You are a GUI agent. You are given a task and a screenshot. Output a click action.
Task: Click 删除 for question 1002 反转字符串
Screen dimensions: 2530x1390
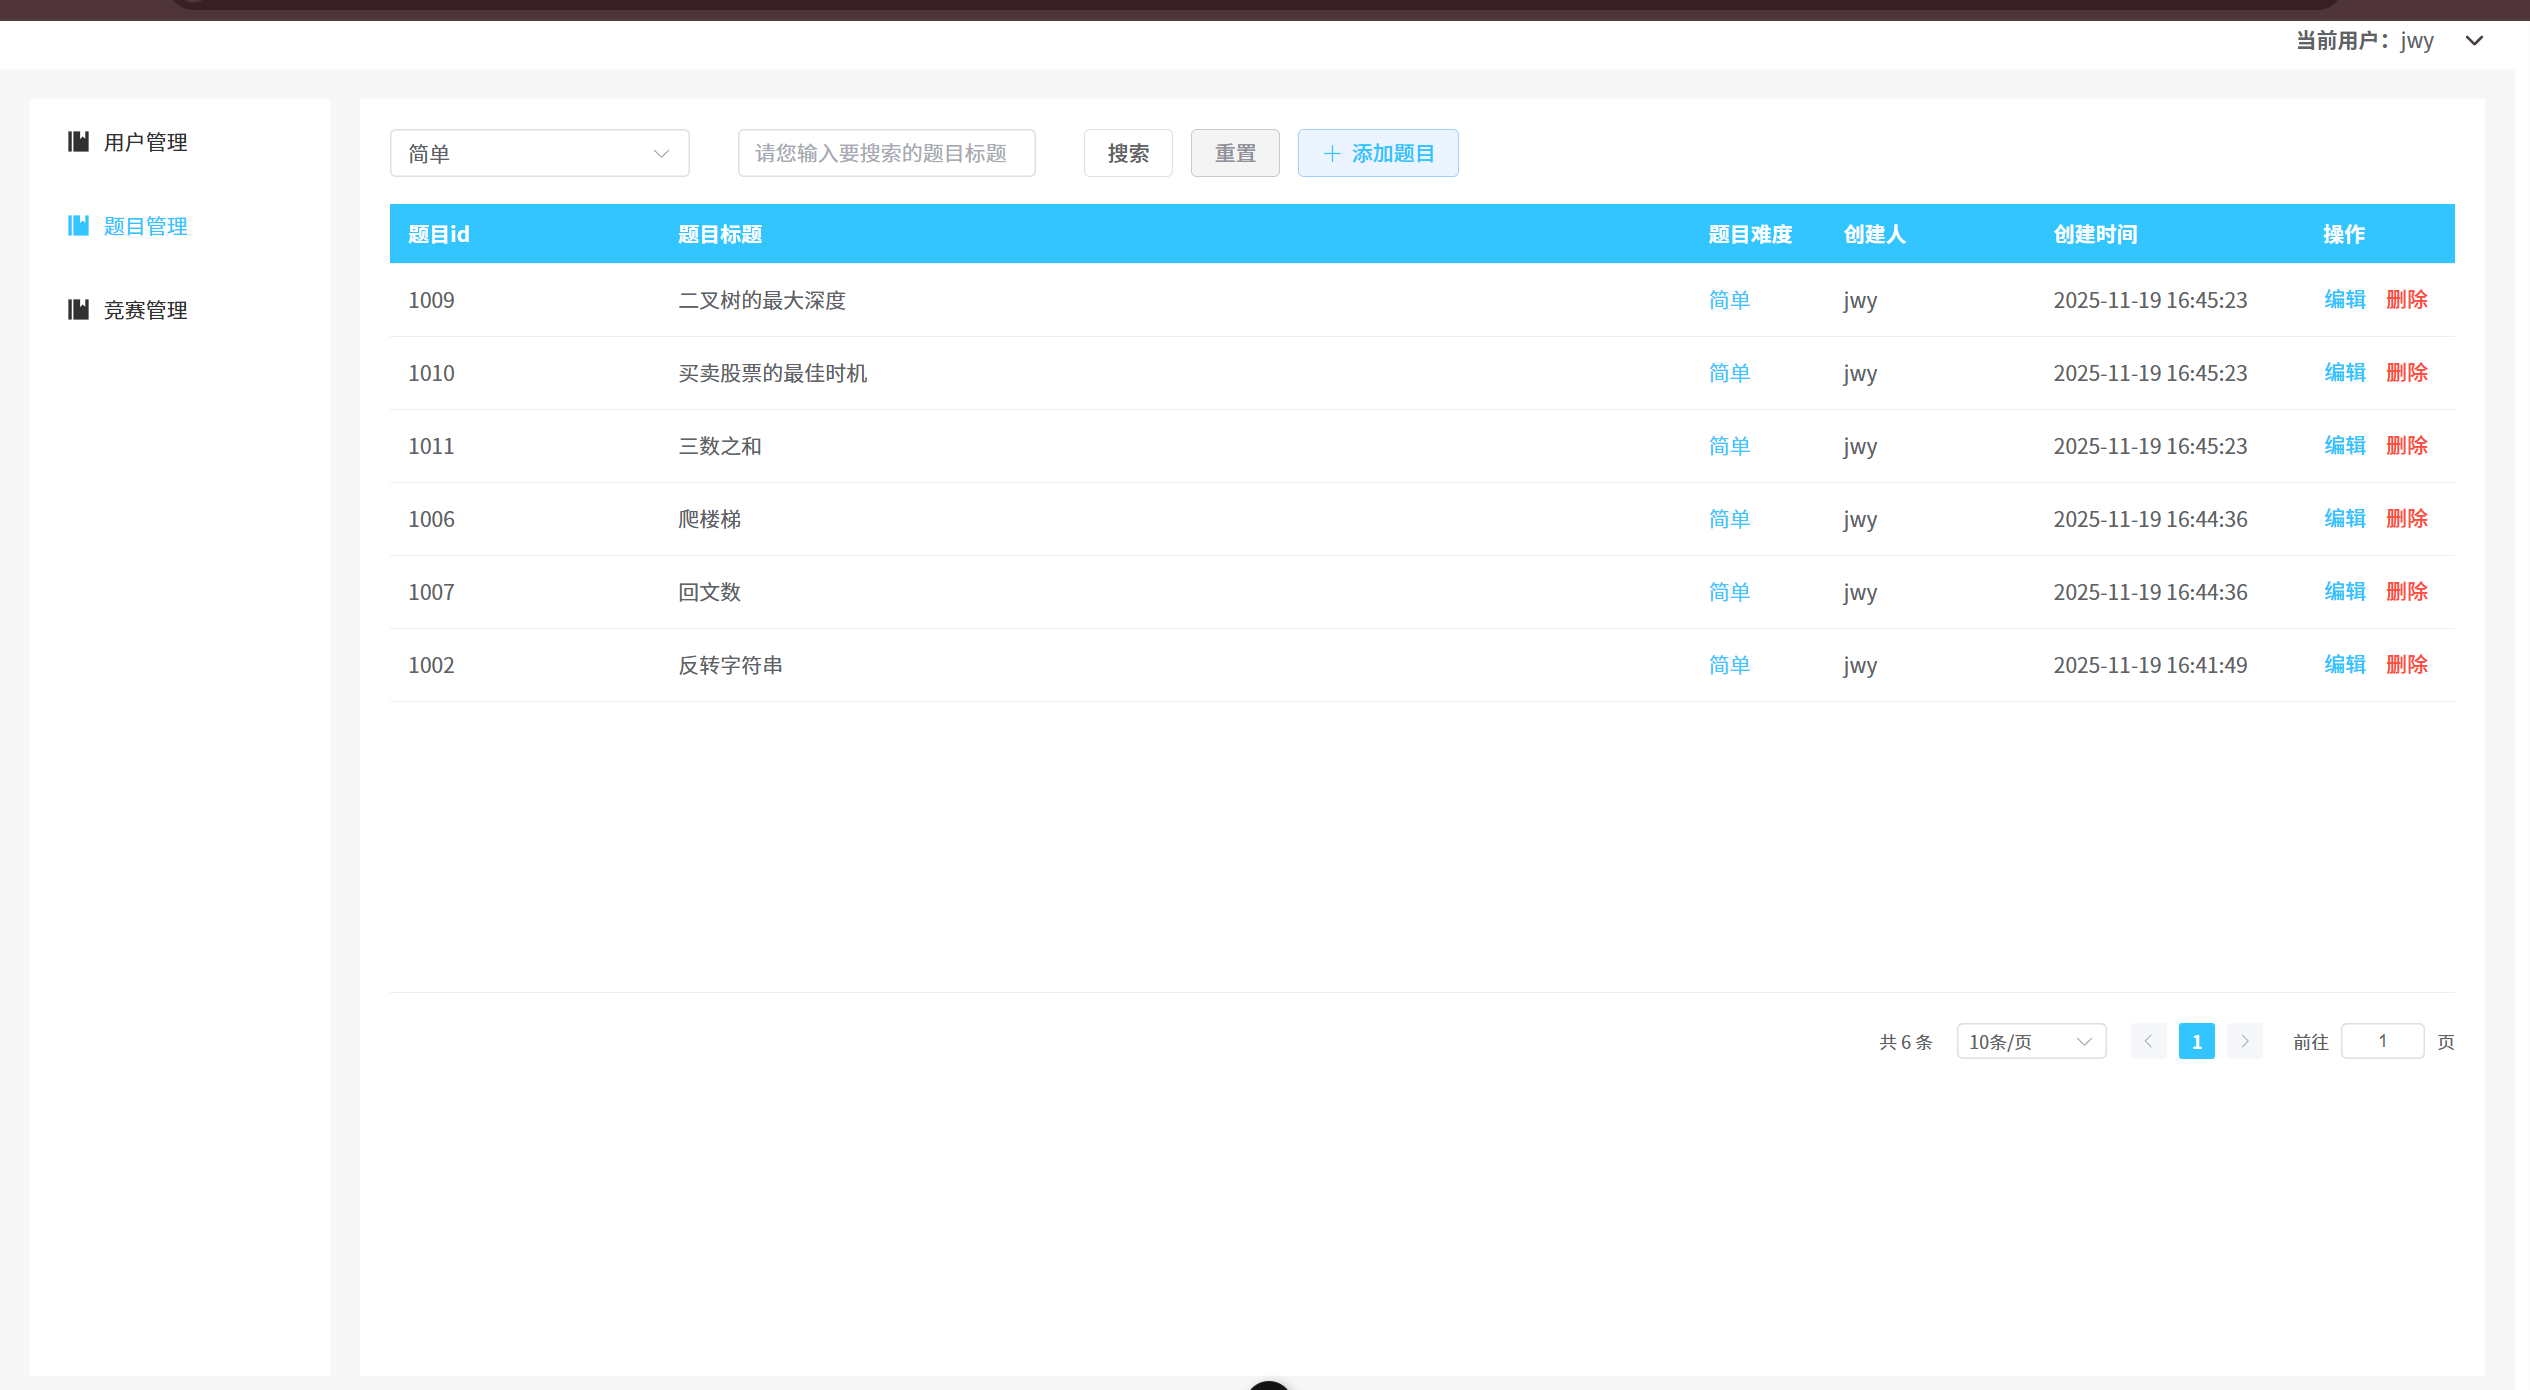(2406, 664)
